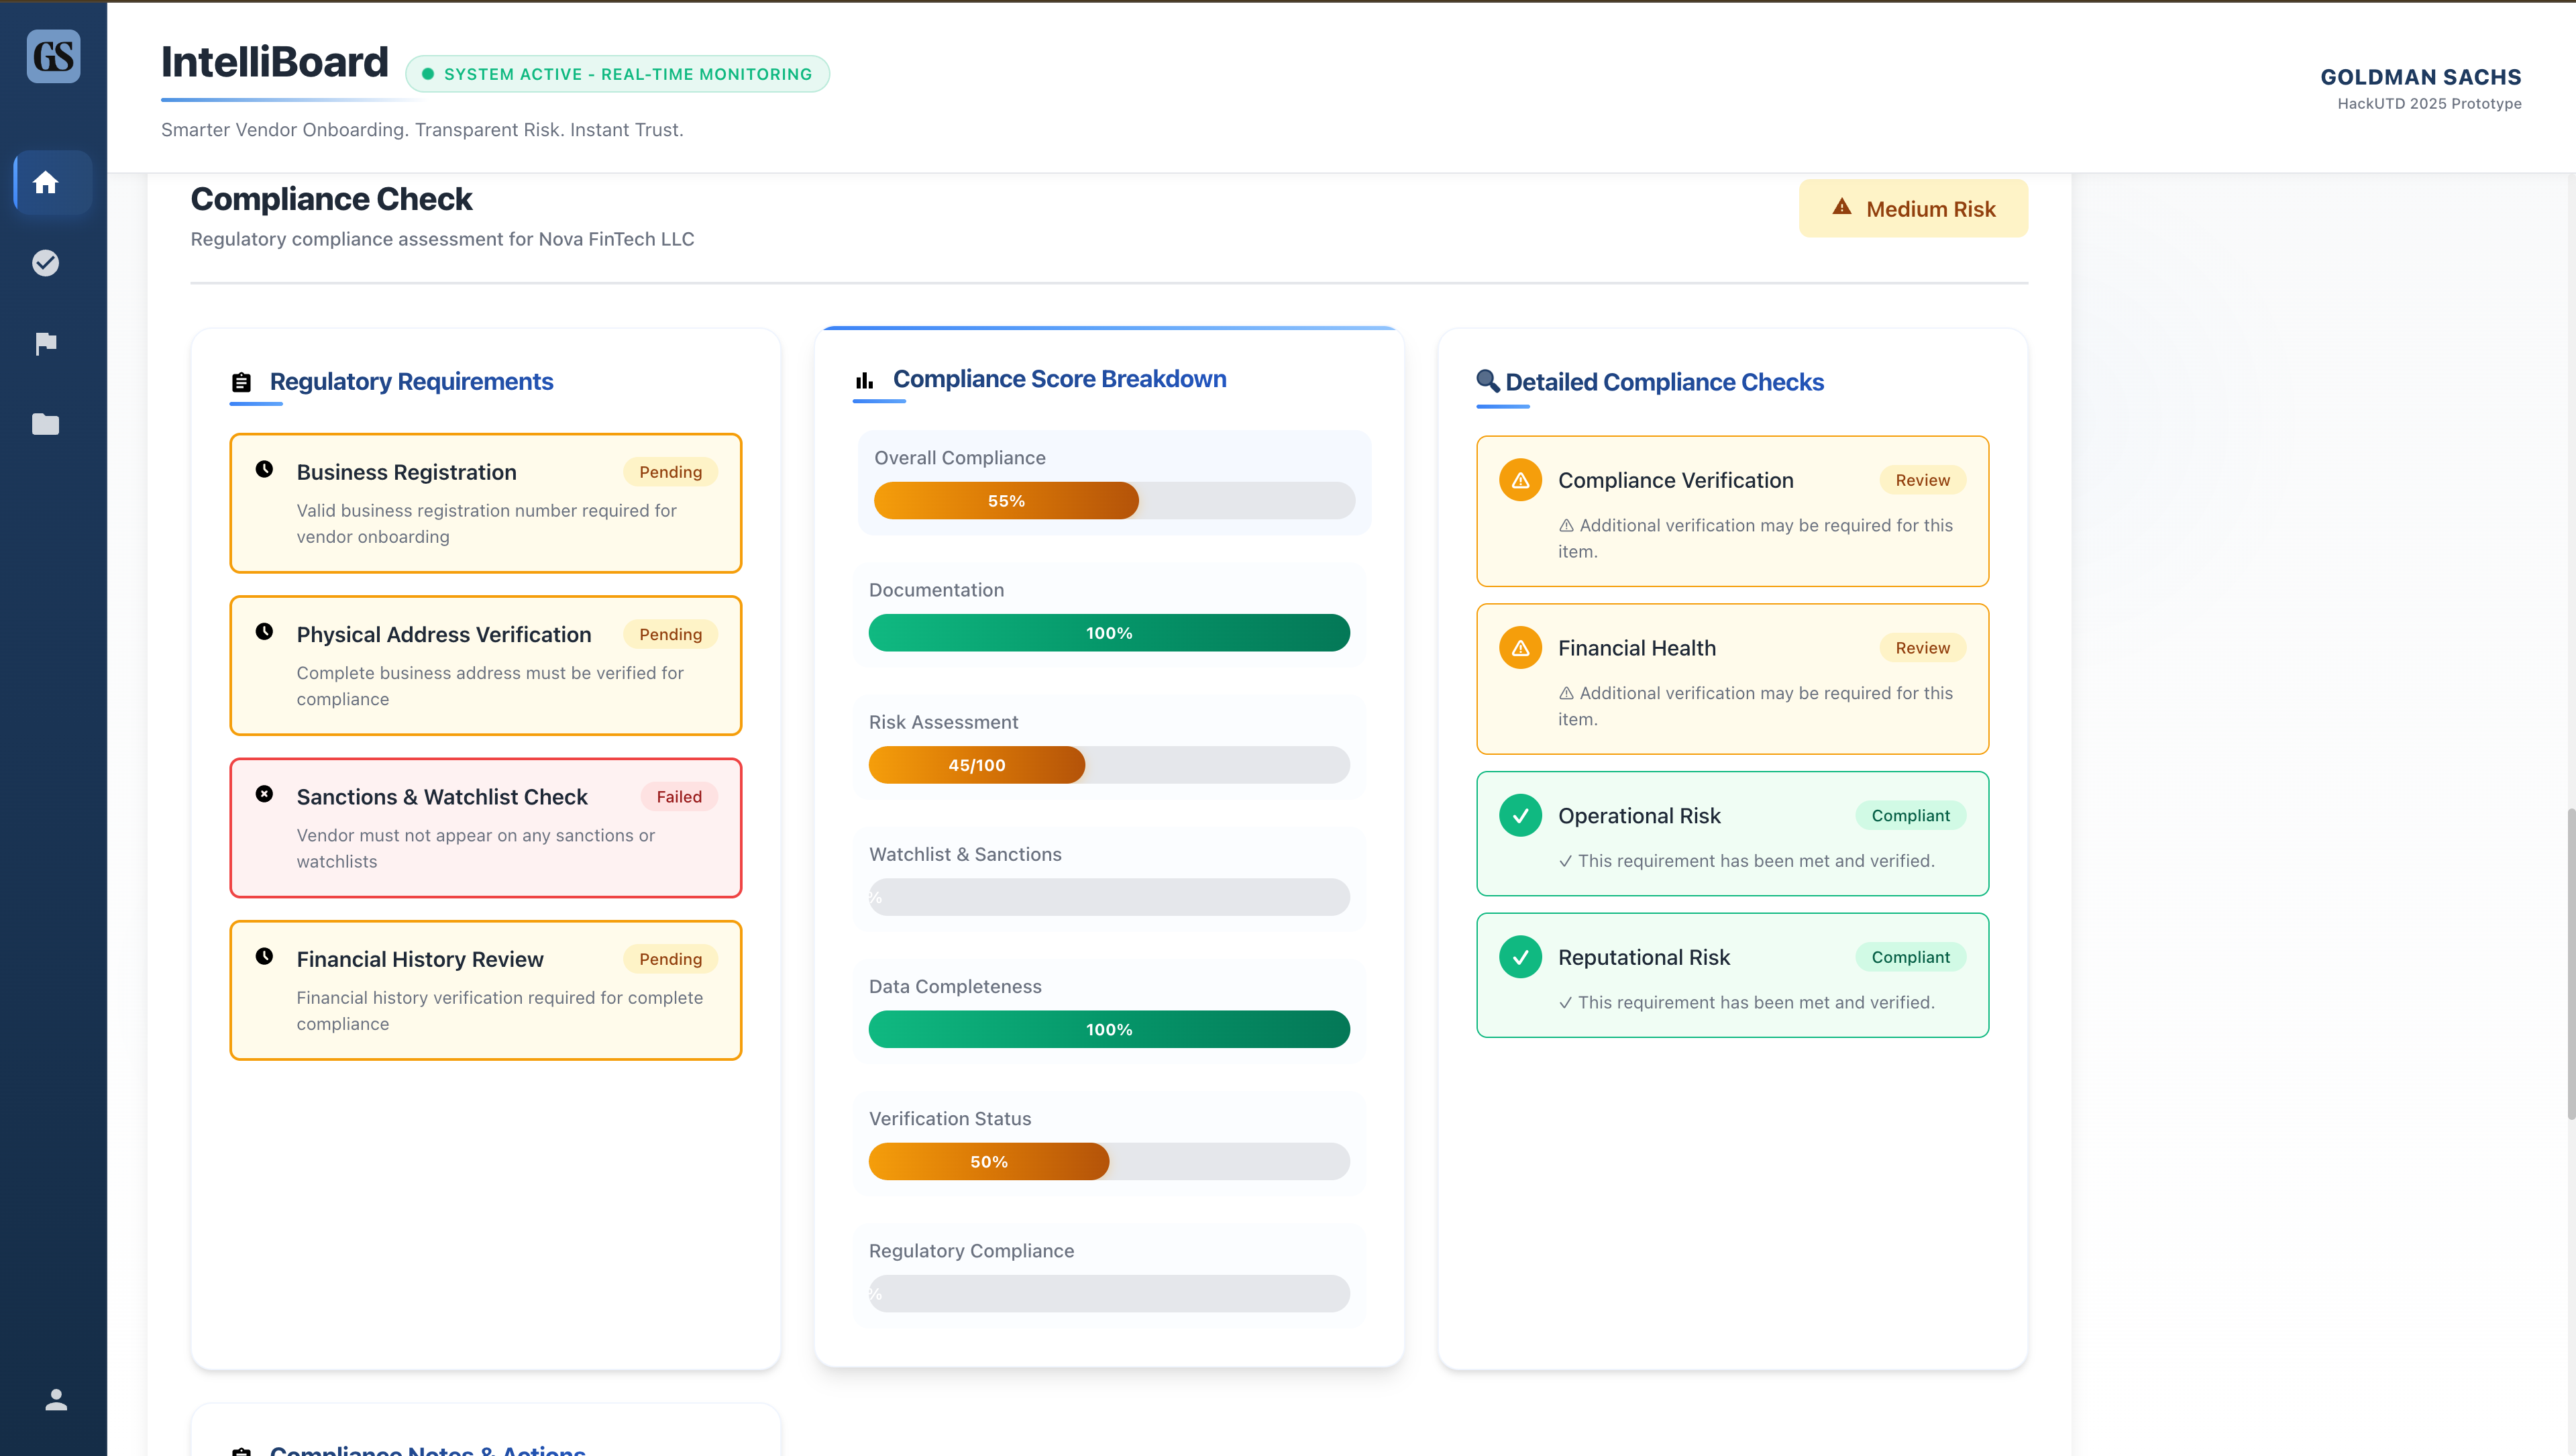Select the flag sidebar icon
This screenshot has height=1456, width=2576.
(x=46, y=344)
